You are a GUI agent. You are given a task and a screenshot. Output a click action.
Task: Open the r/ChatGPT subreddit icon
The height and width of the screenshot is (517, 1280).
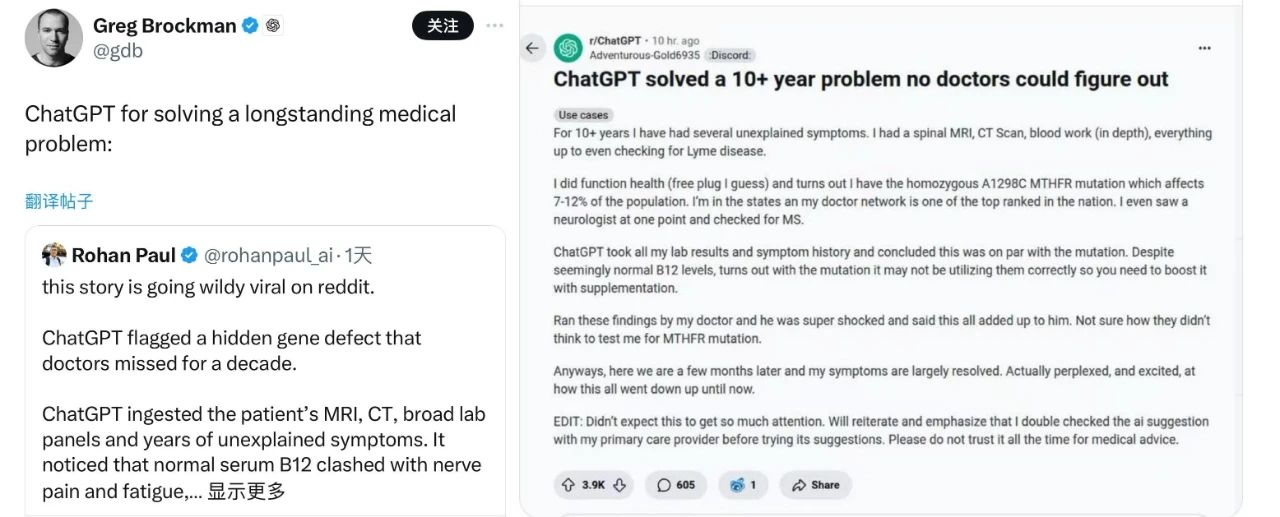pos(569,47)
